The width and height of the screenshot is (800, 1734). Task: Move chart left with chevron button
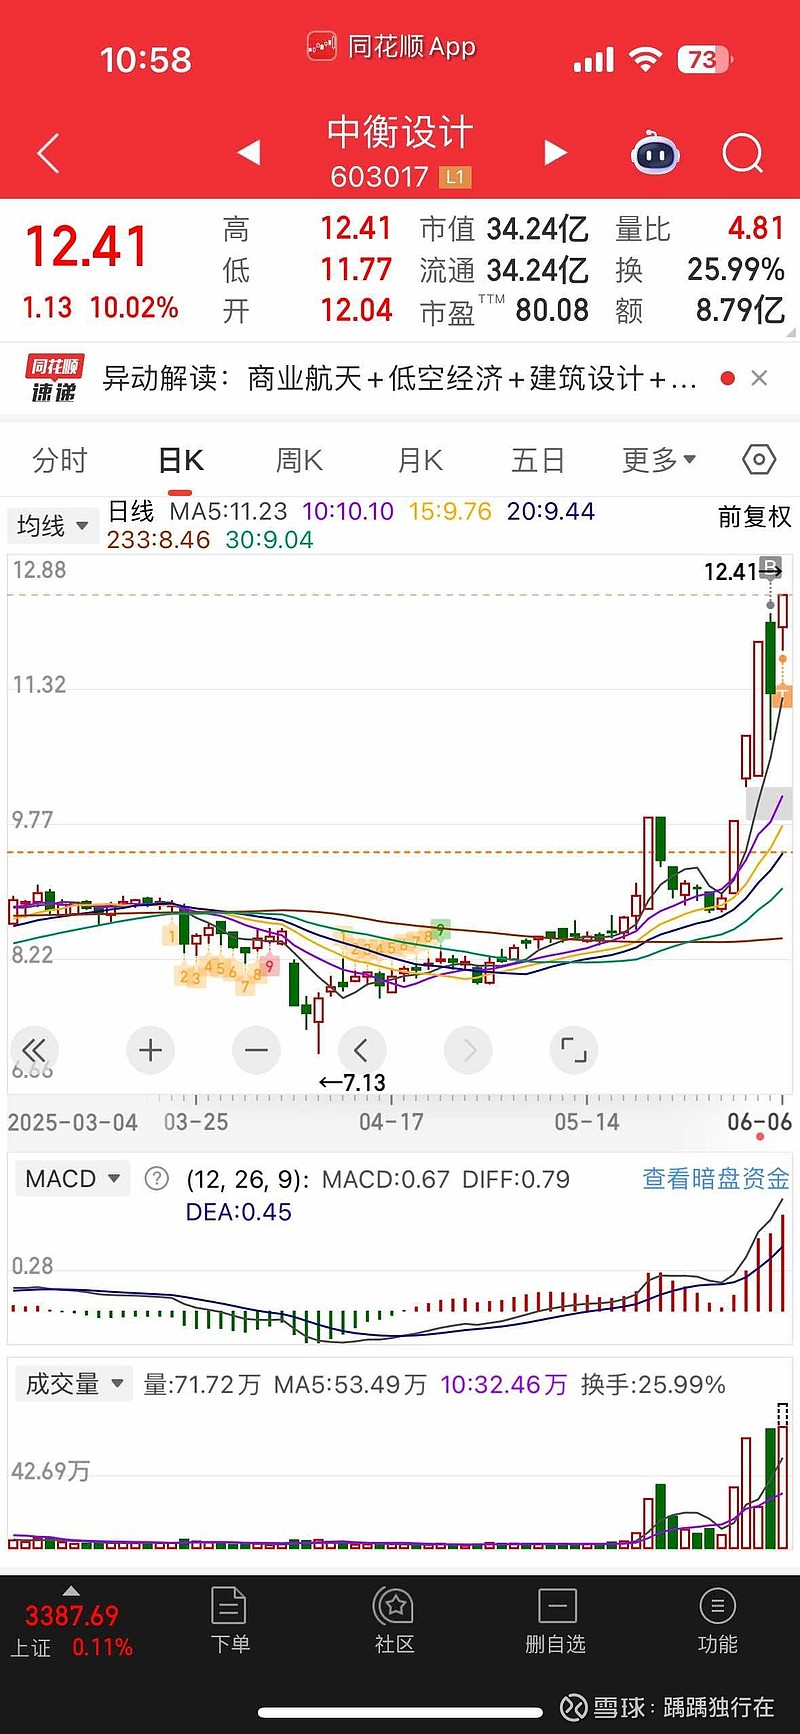coord(361,1050)
